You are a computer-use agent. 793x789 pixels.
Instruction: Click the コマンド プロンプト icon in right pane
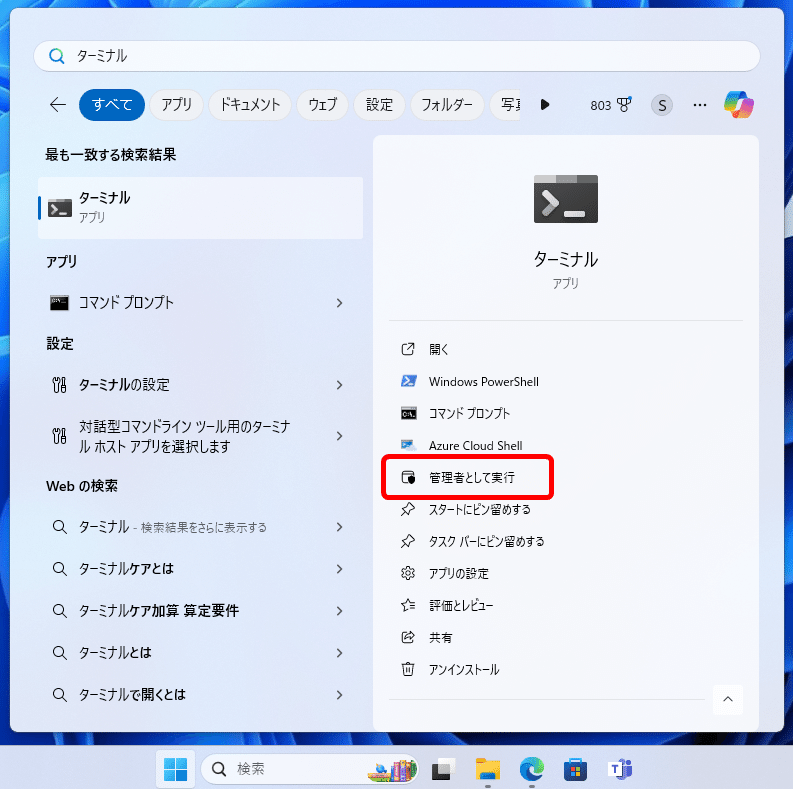pos(409,413)
